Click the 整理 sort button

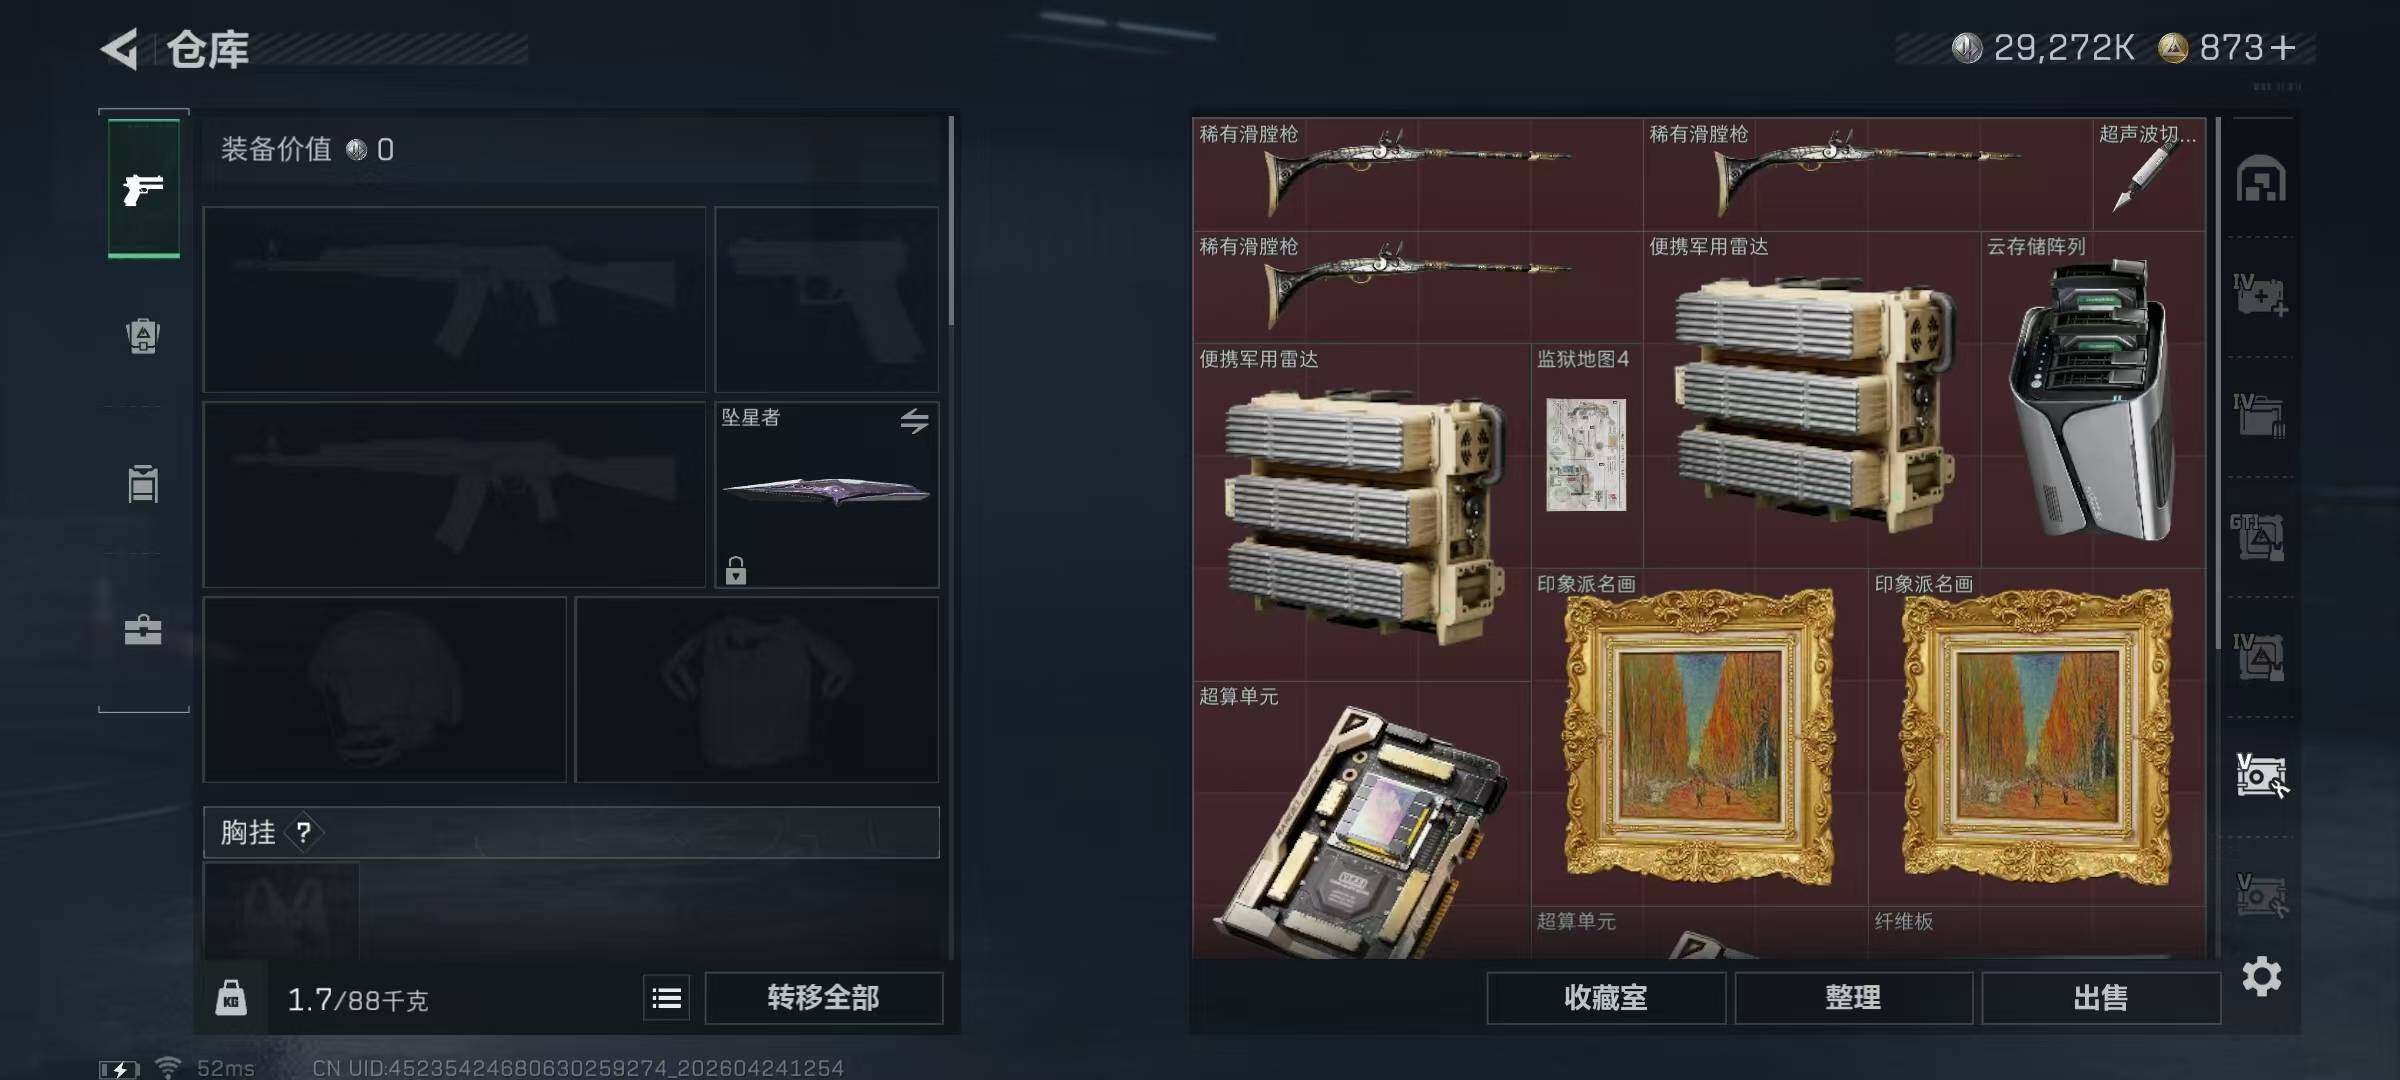point(1853,997)
